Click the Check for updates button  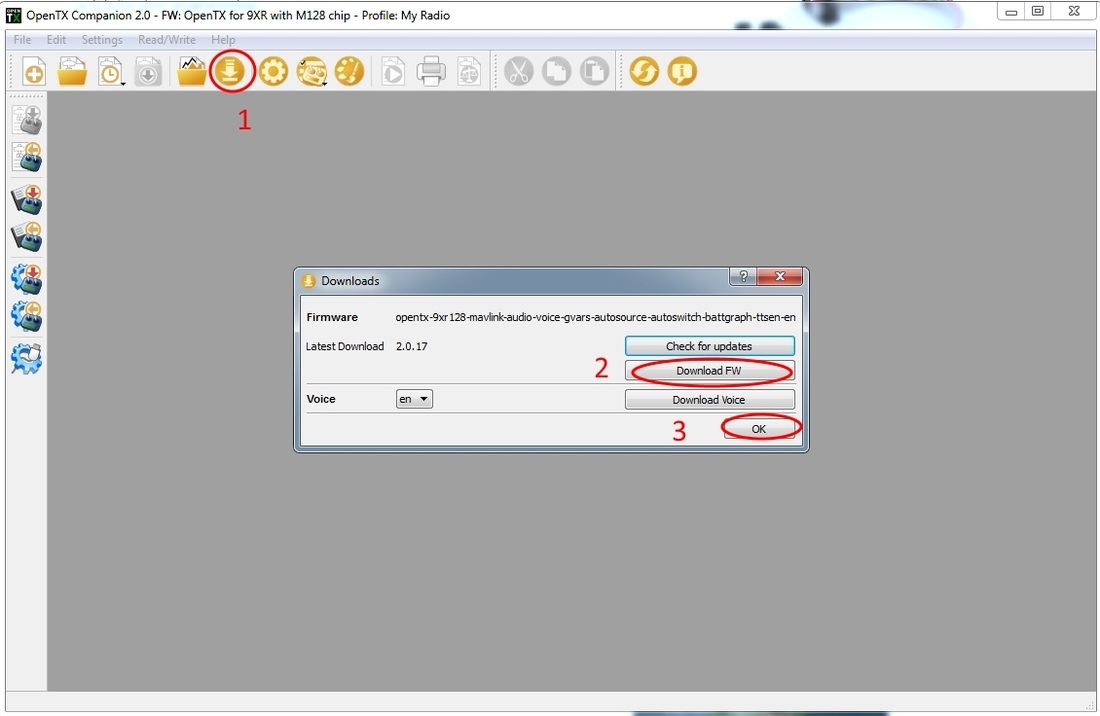tap(709, 346)
